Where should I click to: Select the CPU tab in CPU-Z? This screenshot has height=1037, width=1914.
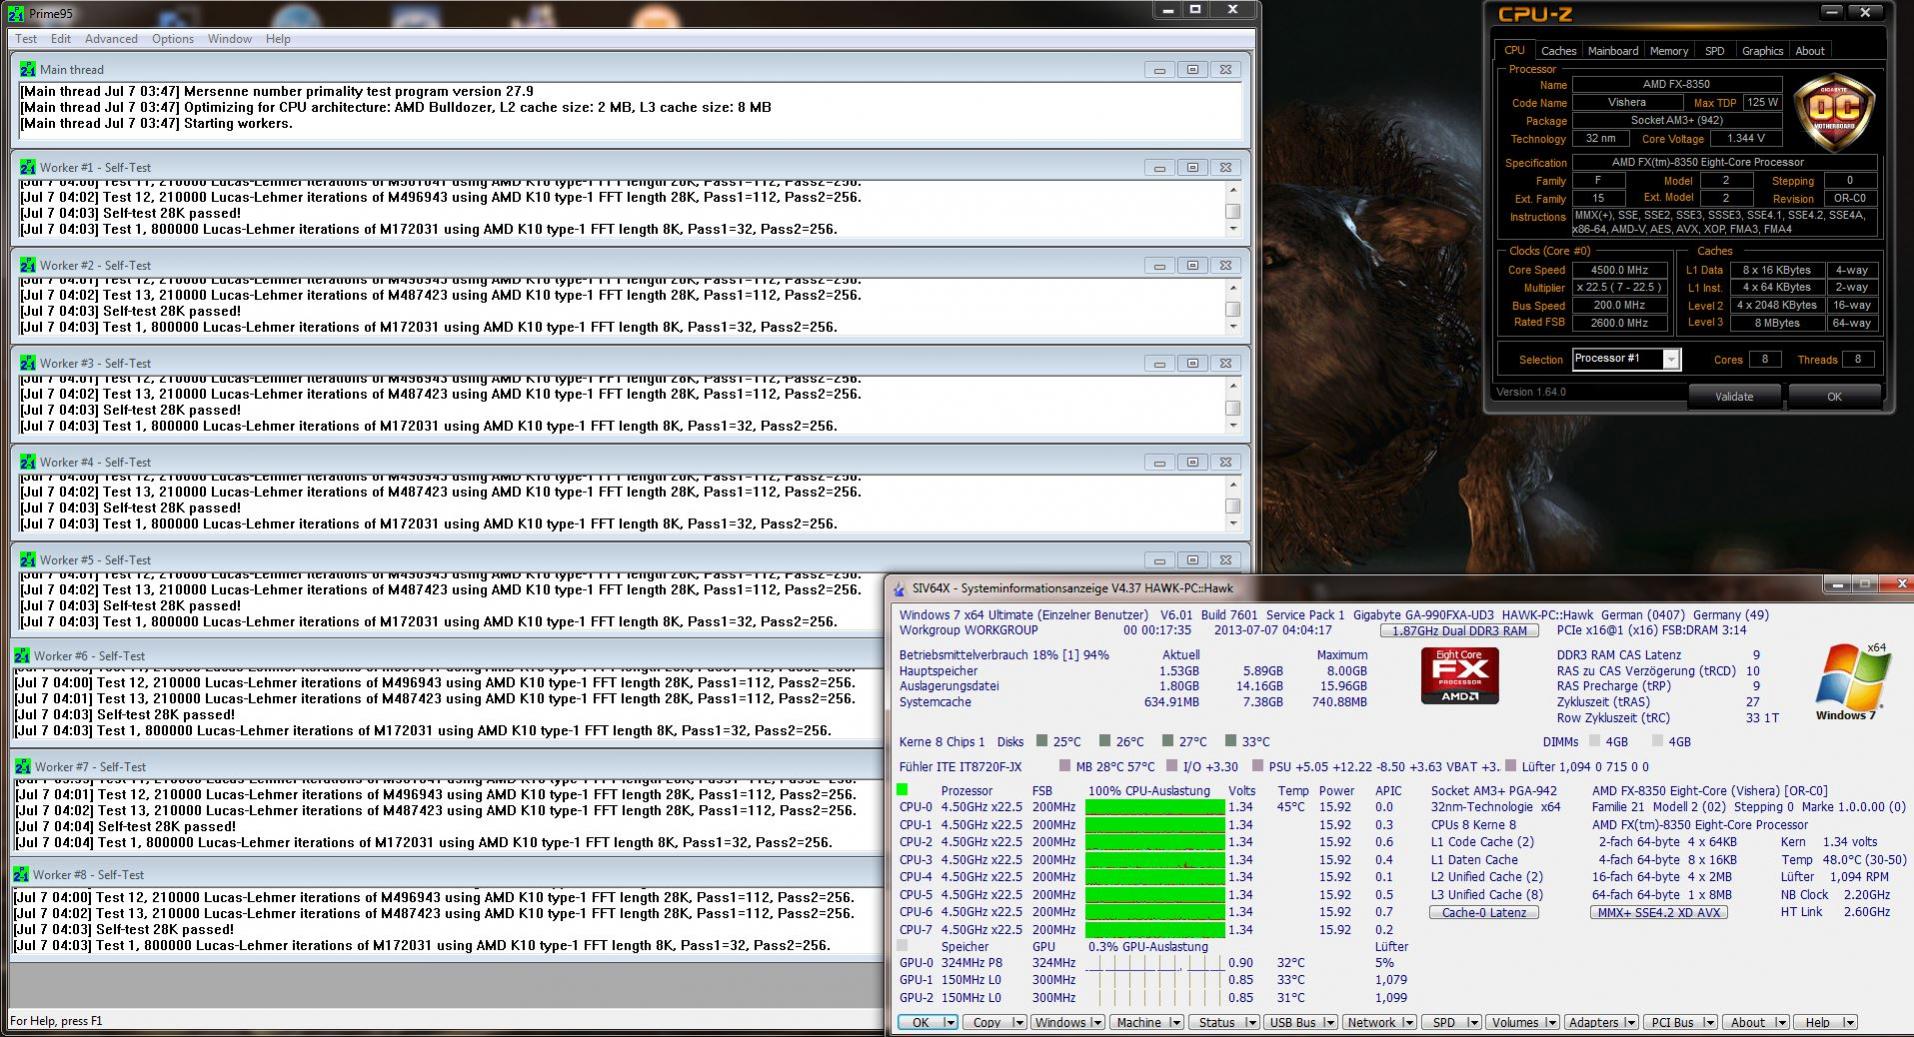coord(1515,50)
